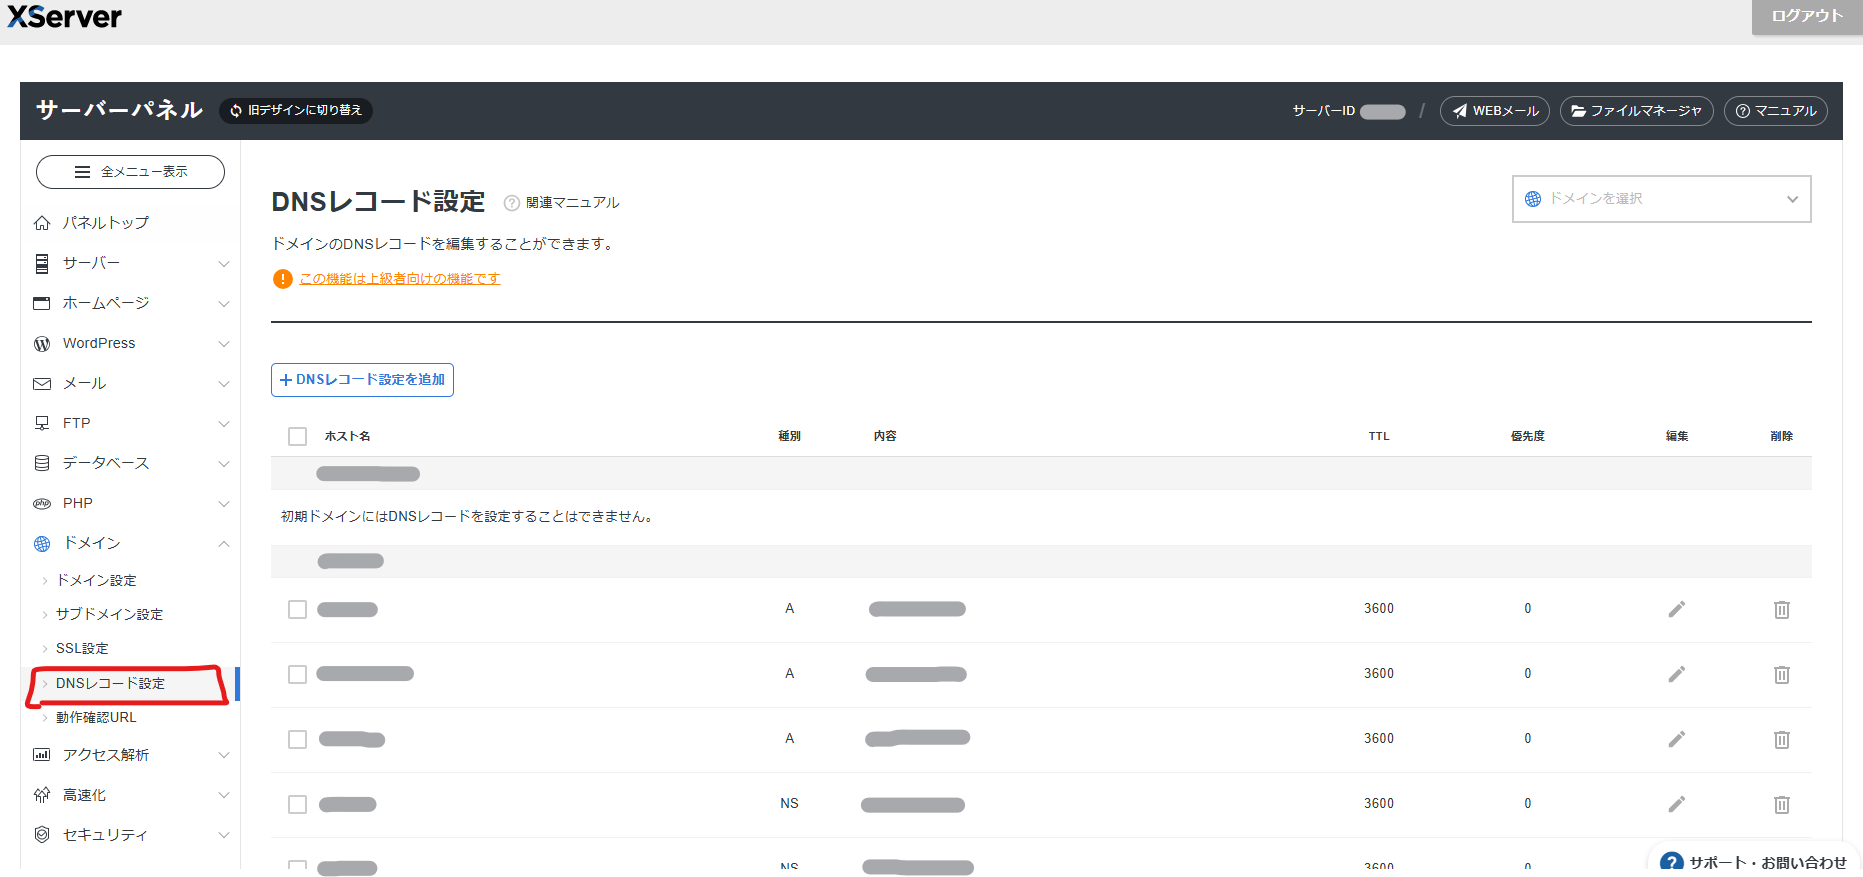Switch to old design with 旧デザインに切り替え

(x=296, y=110)
